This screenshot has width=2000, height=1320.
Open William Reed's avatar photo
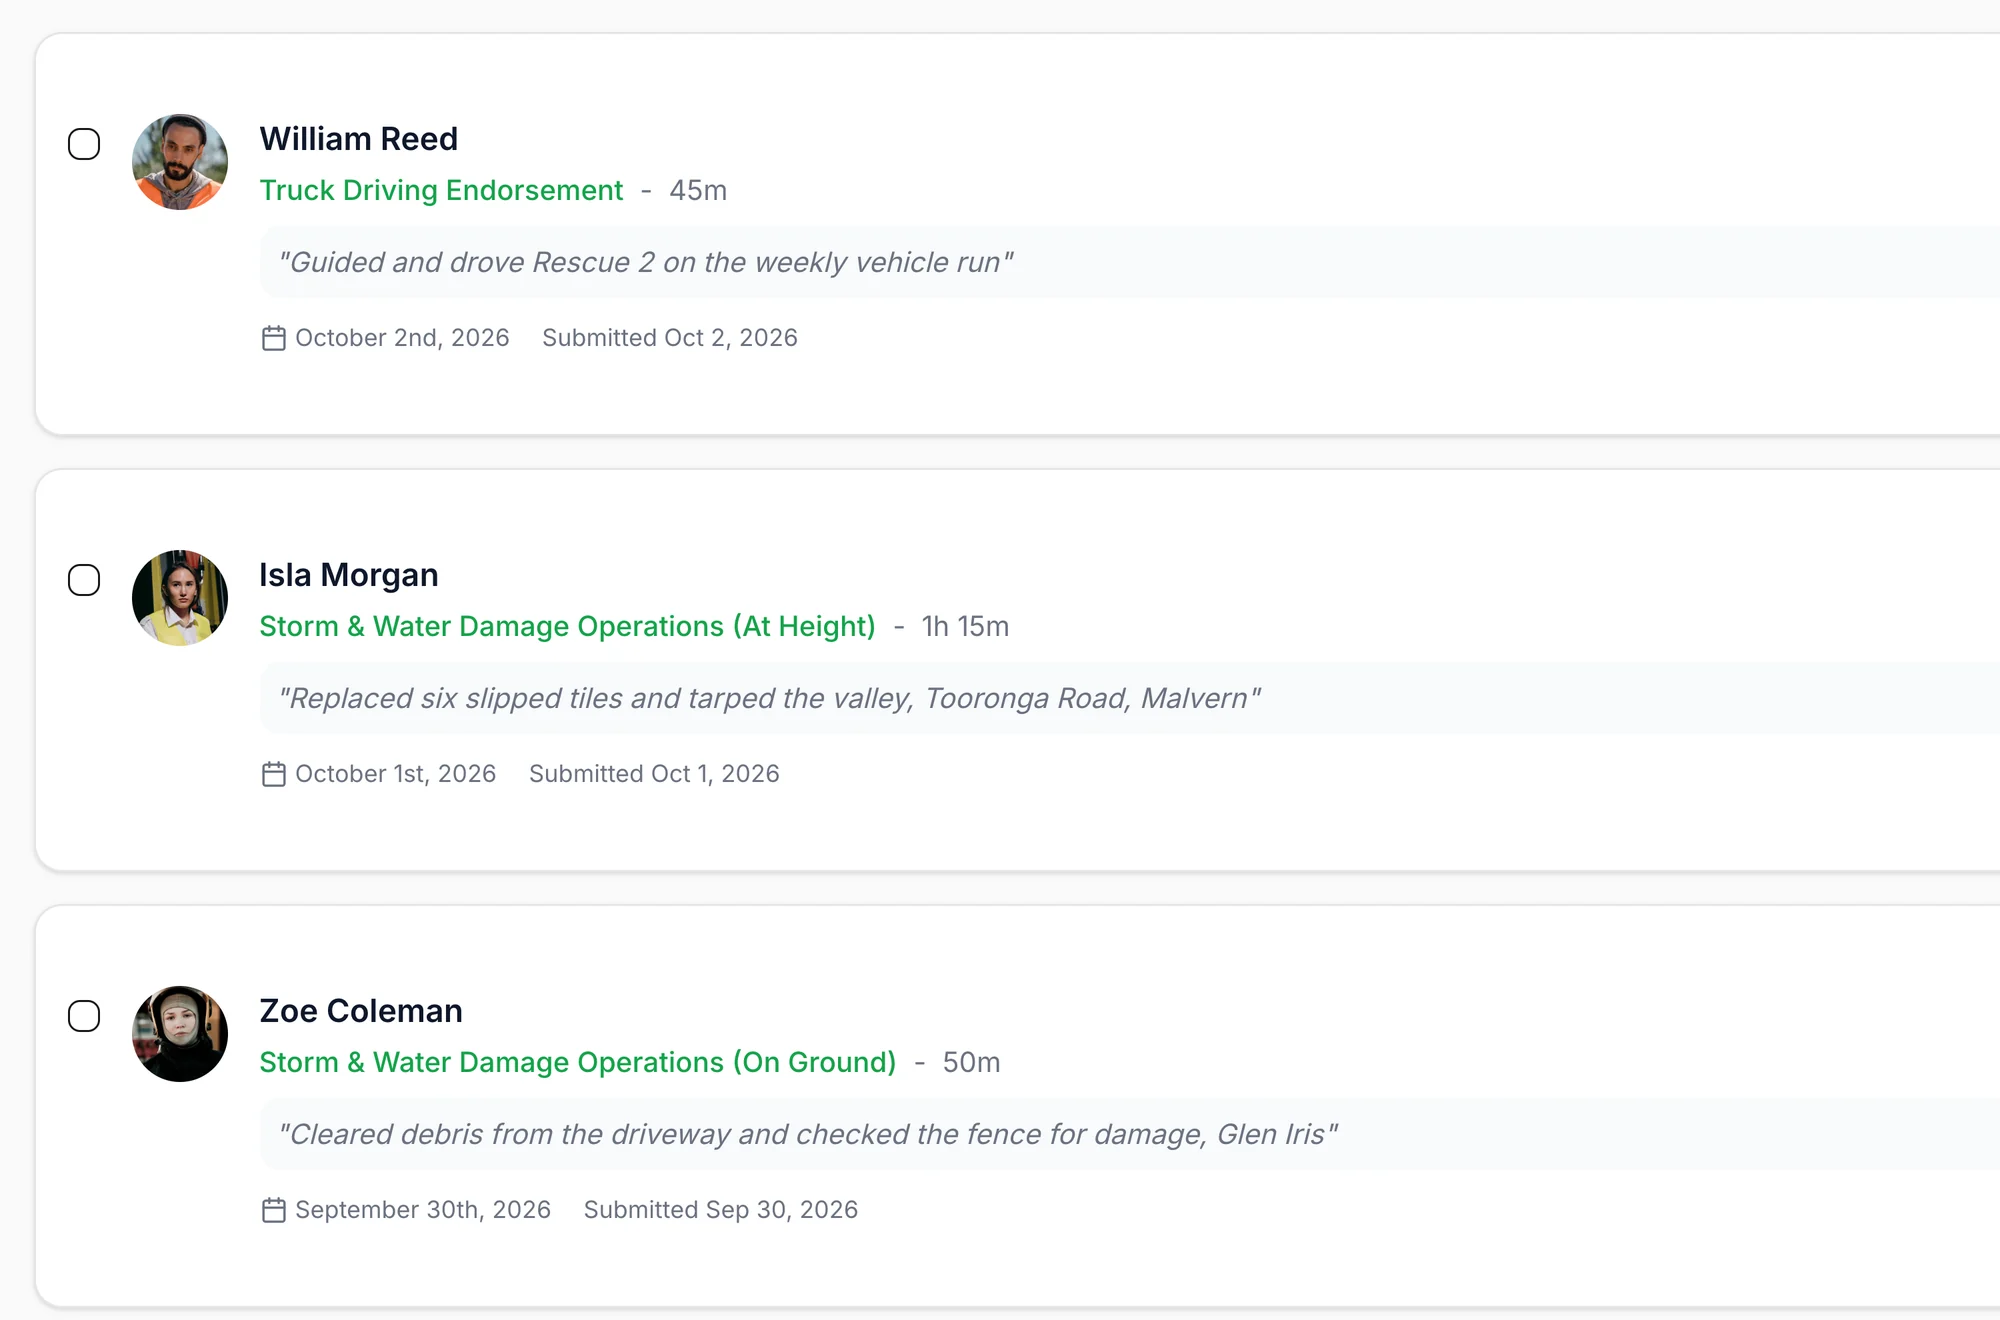pos(180,162)
